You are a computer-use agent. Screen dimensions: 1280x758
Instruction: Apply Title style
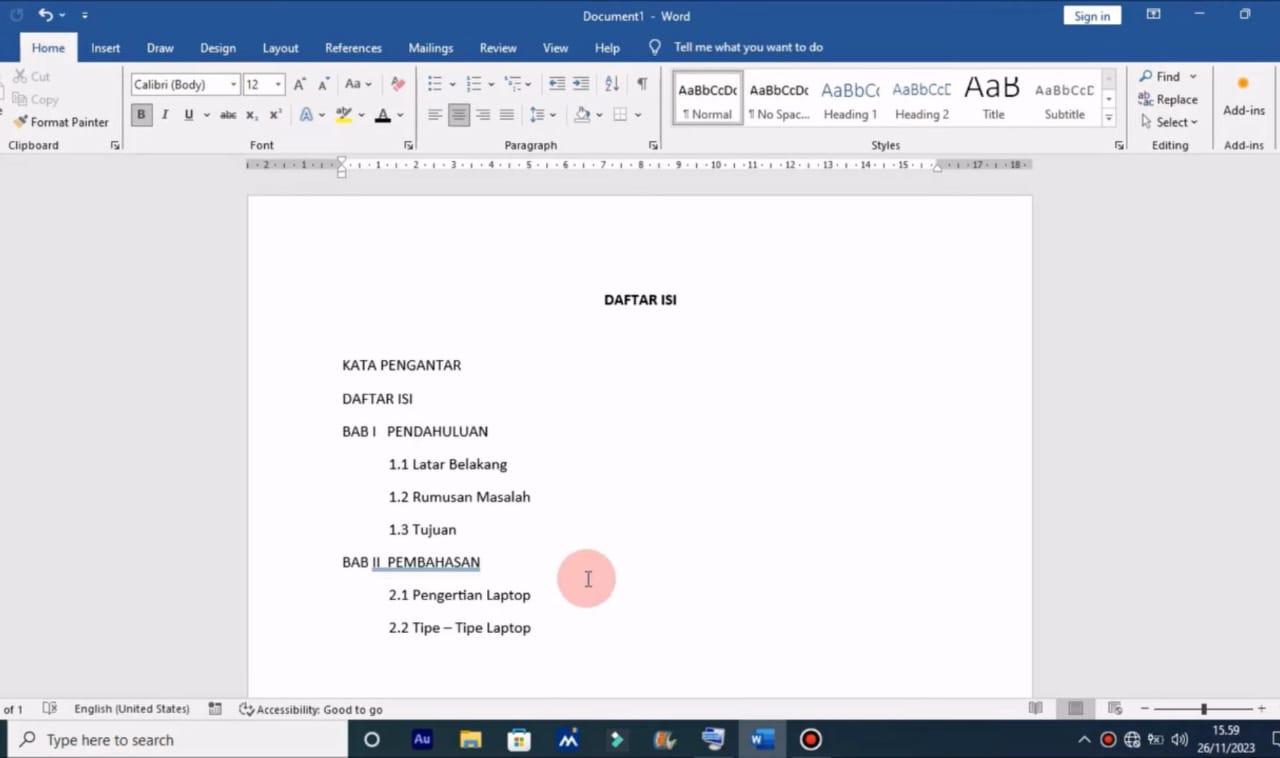pyautogui.click(x=993, y=98)
